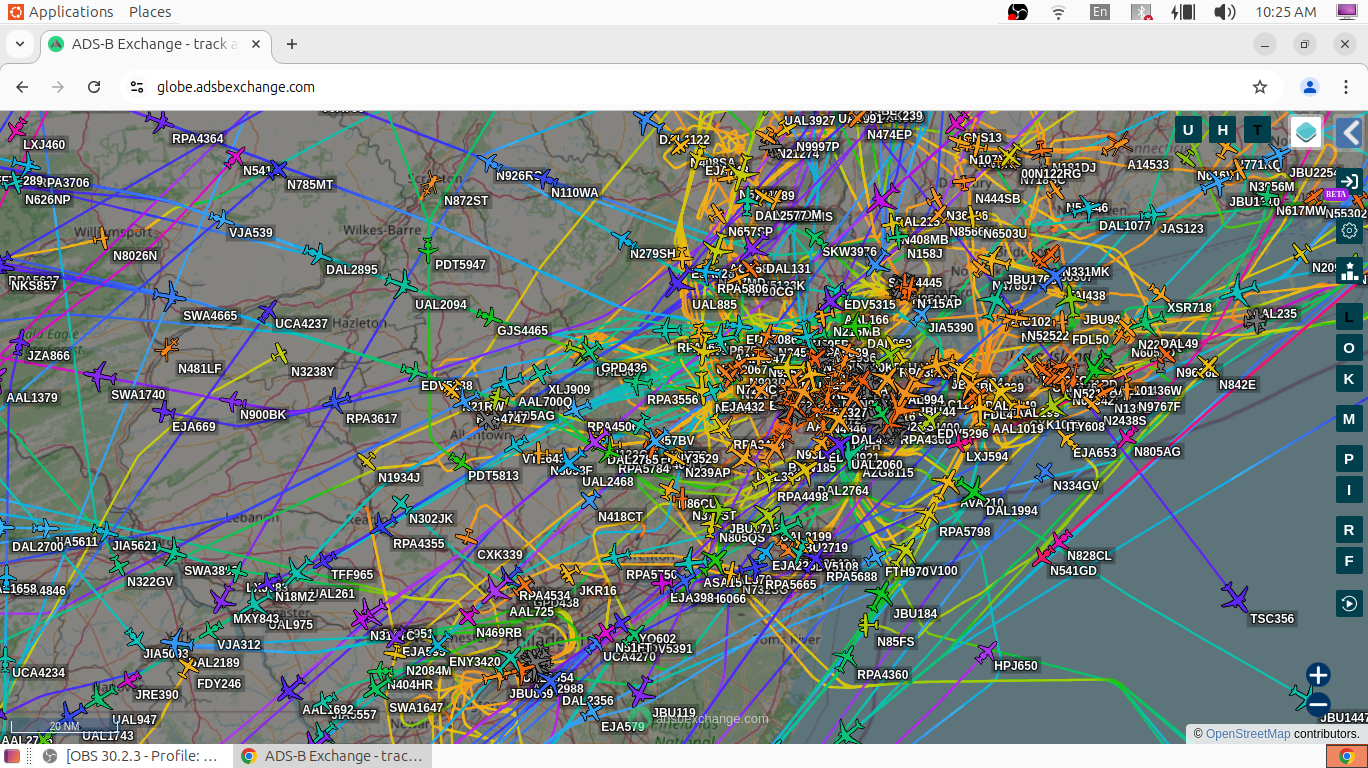Open the tab search dropdown
This screenshot has width=1368, height=768.
pyautogui.click(x=20, y=45)
